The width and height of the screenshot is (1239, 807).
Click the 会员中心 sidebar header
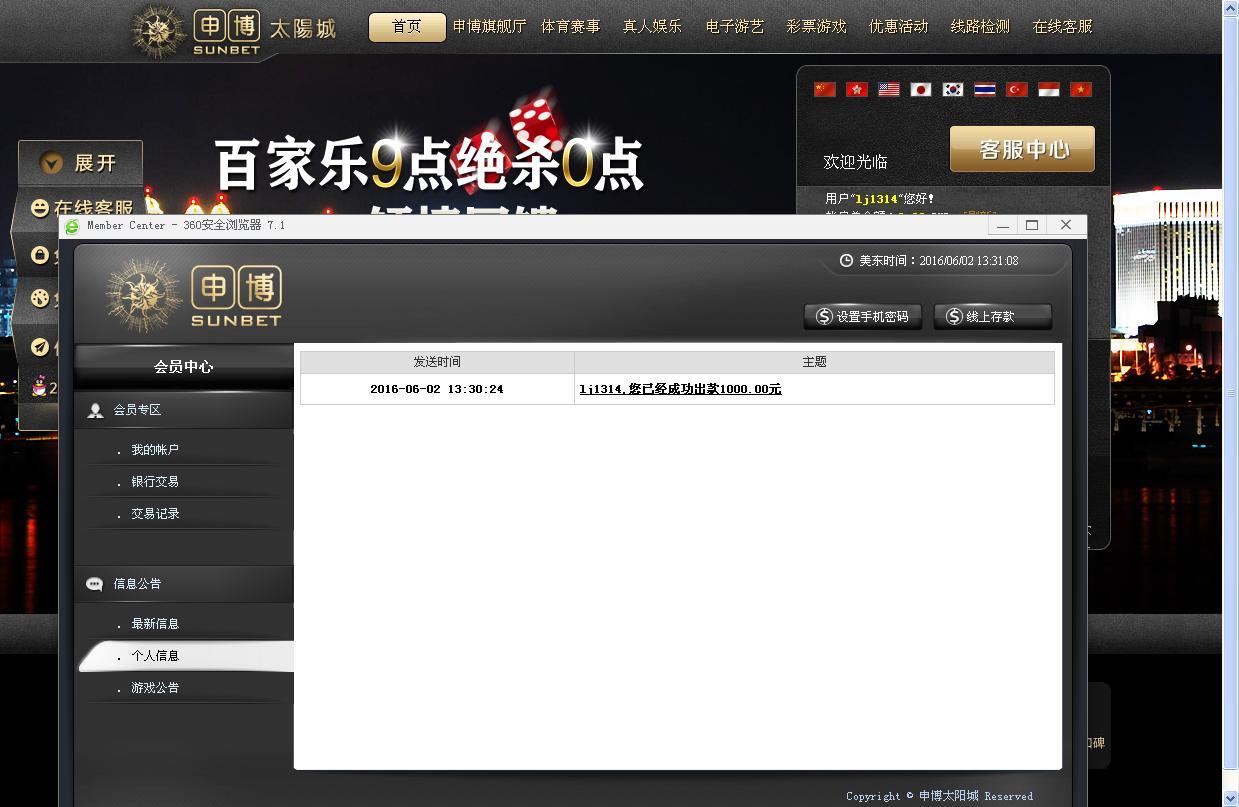click(184, 367)
